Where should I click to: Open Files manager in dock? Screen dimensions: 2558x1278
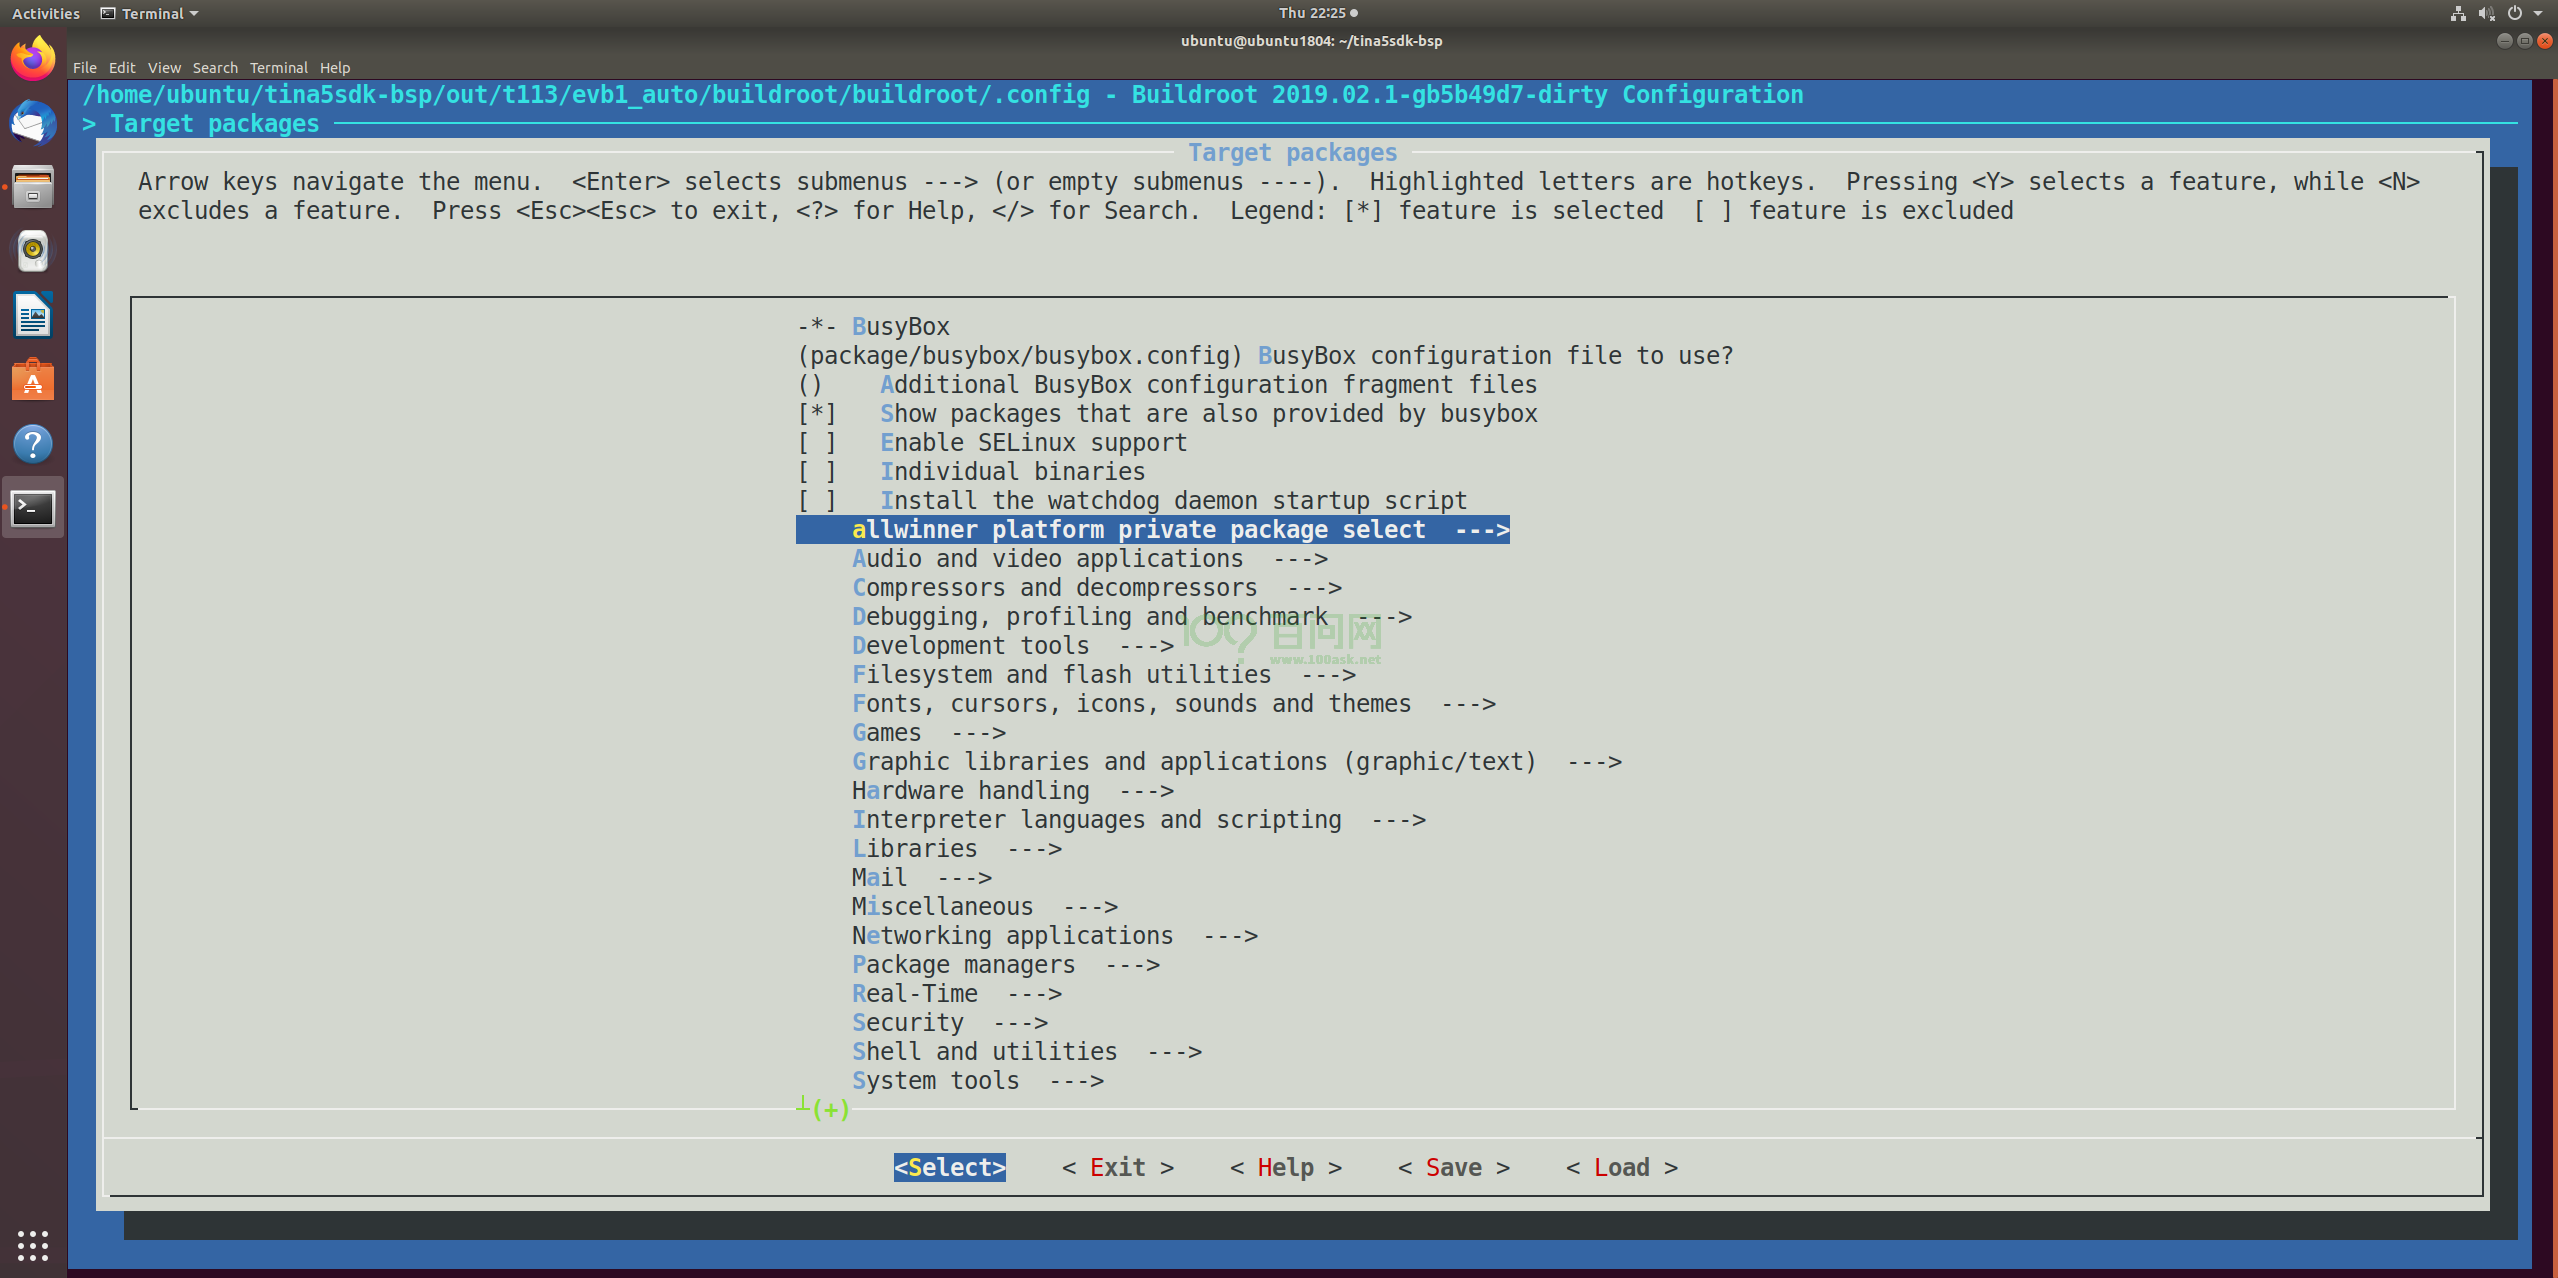(x=33, y=187)
